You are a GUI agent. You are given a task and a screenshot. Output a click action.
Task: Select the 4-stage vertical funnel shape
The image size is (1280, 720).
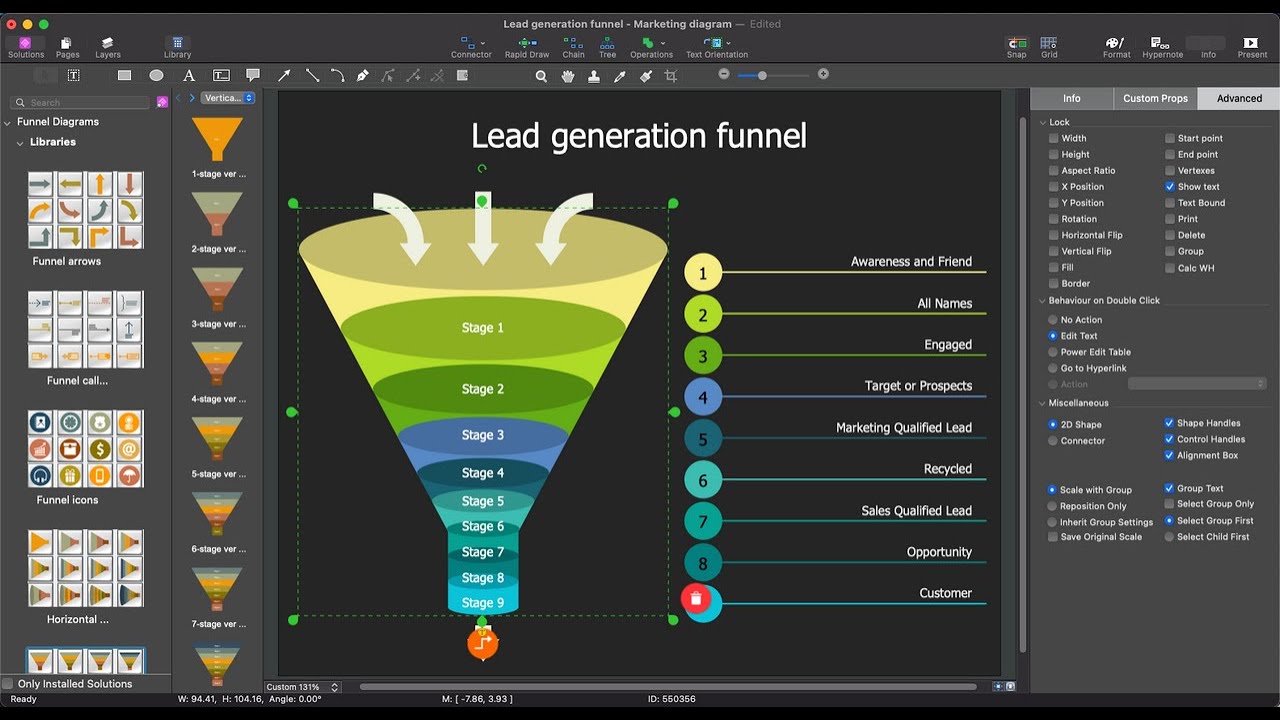pyautogui.click(x=218, y=365)
